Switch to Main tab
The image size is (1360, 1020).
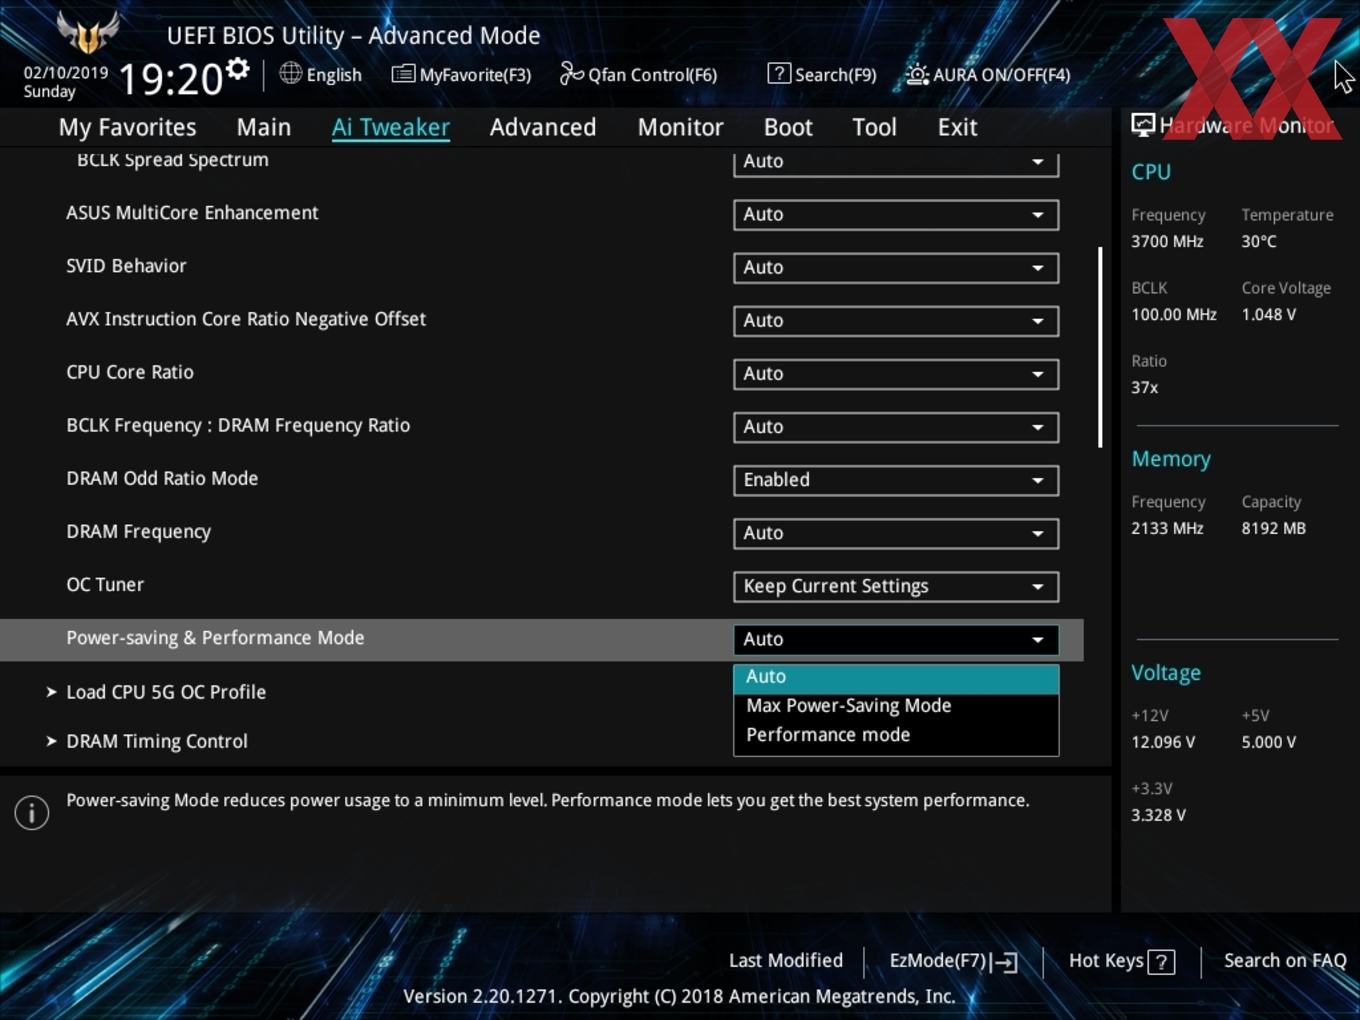pos(264,127)
